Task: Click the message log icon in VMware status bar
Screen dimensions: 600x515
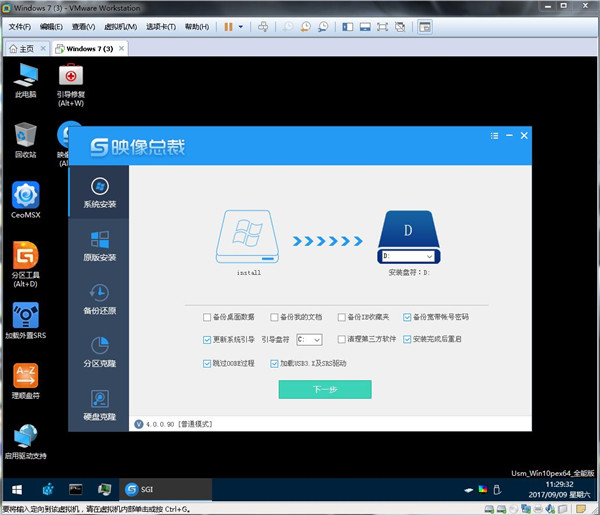Action: point(581,509)
